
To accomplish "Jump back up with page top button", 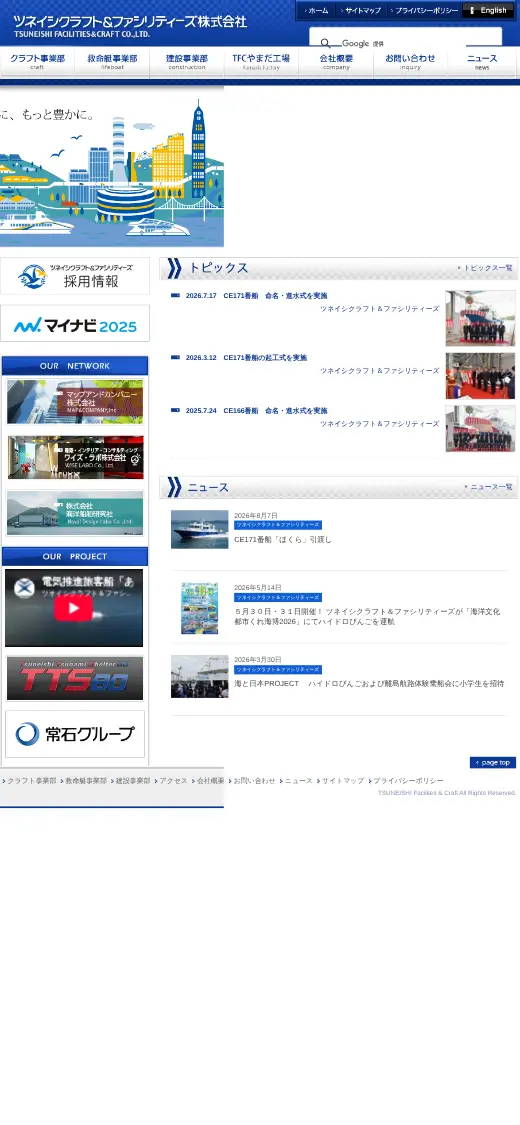I will 493,763.
